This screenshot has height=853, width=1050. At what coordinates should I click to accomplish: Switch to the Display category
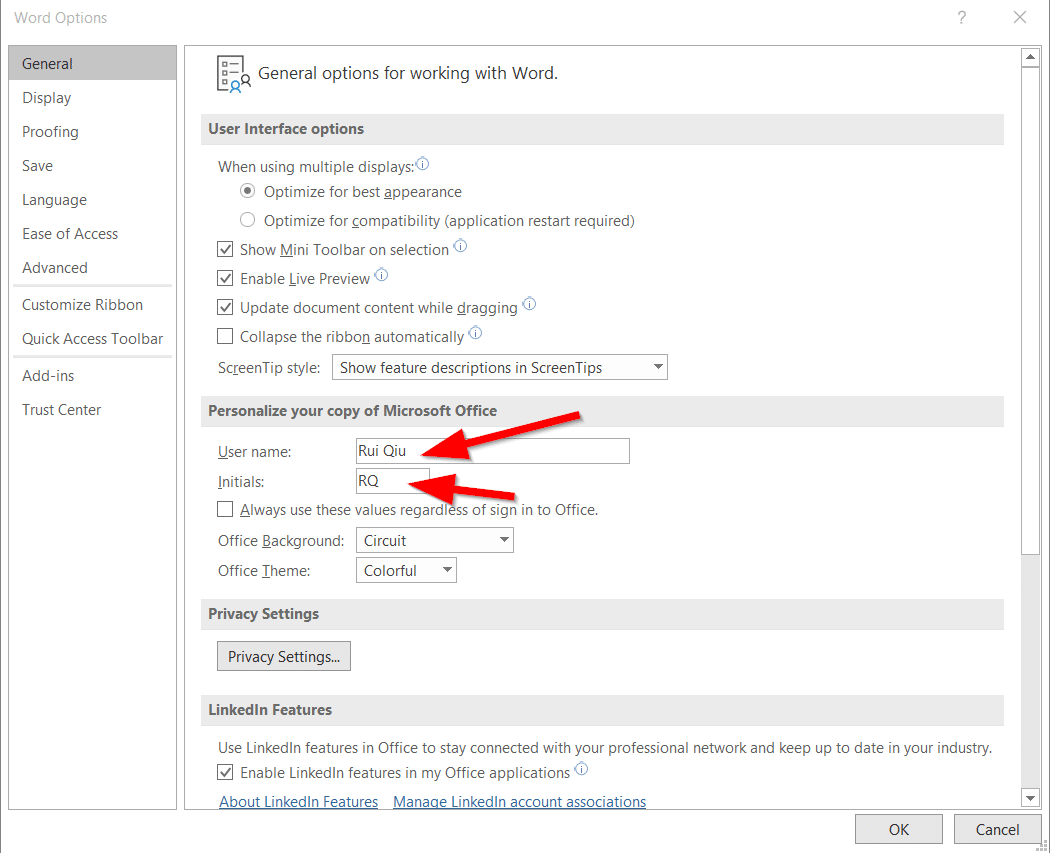[x=92, y=98]
